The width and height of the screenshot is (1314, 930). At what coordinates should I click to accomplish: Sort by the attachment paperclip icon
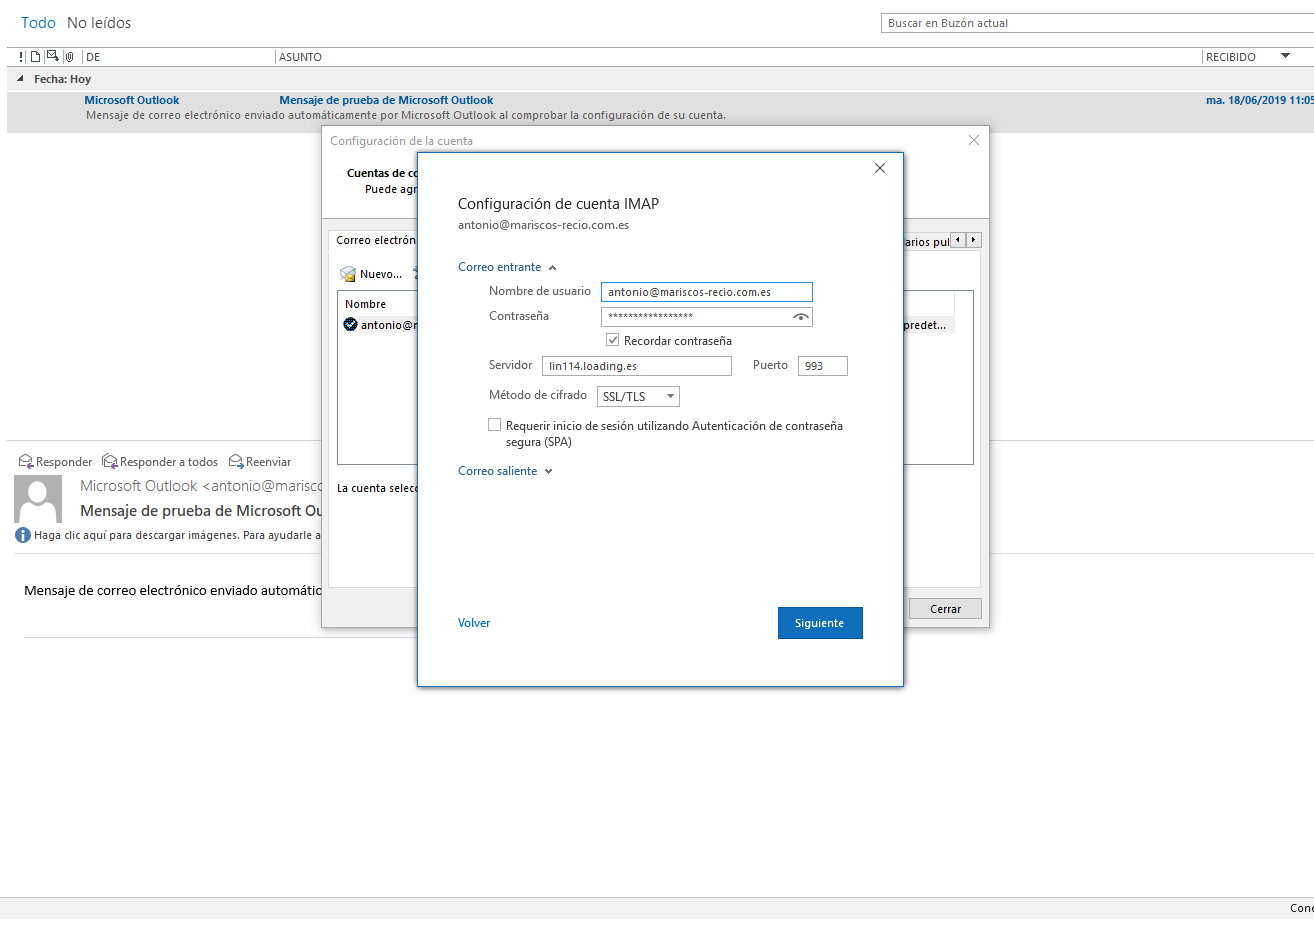tap(69, 57)
